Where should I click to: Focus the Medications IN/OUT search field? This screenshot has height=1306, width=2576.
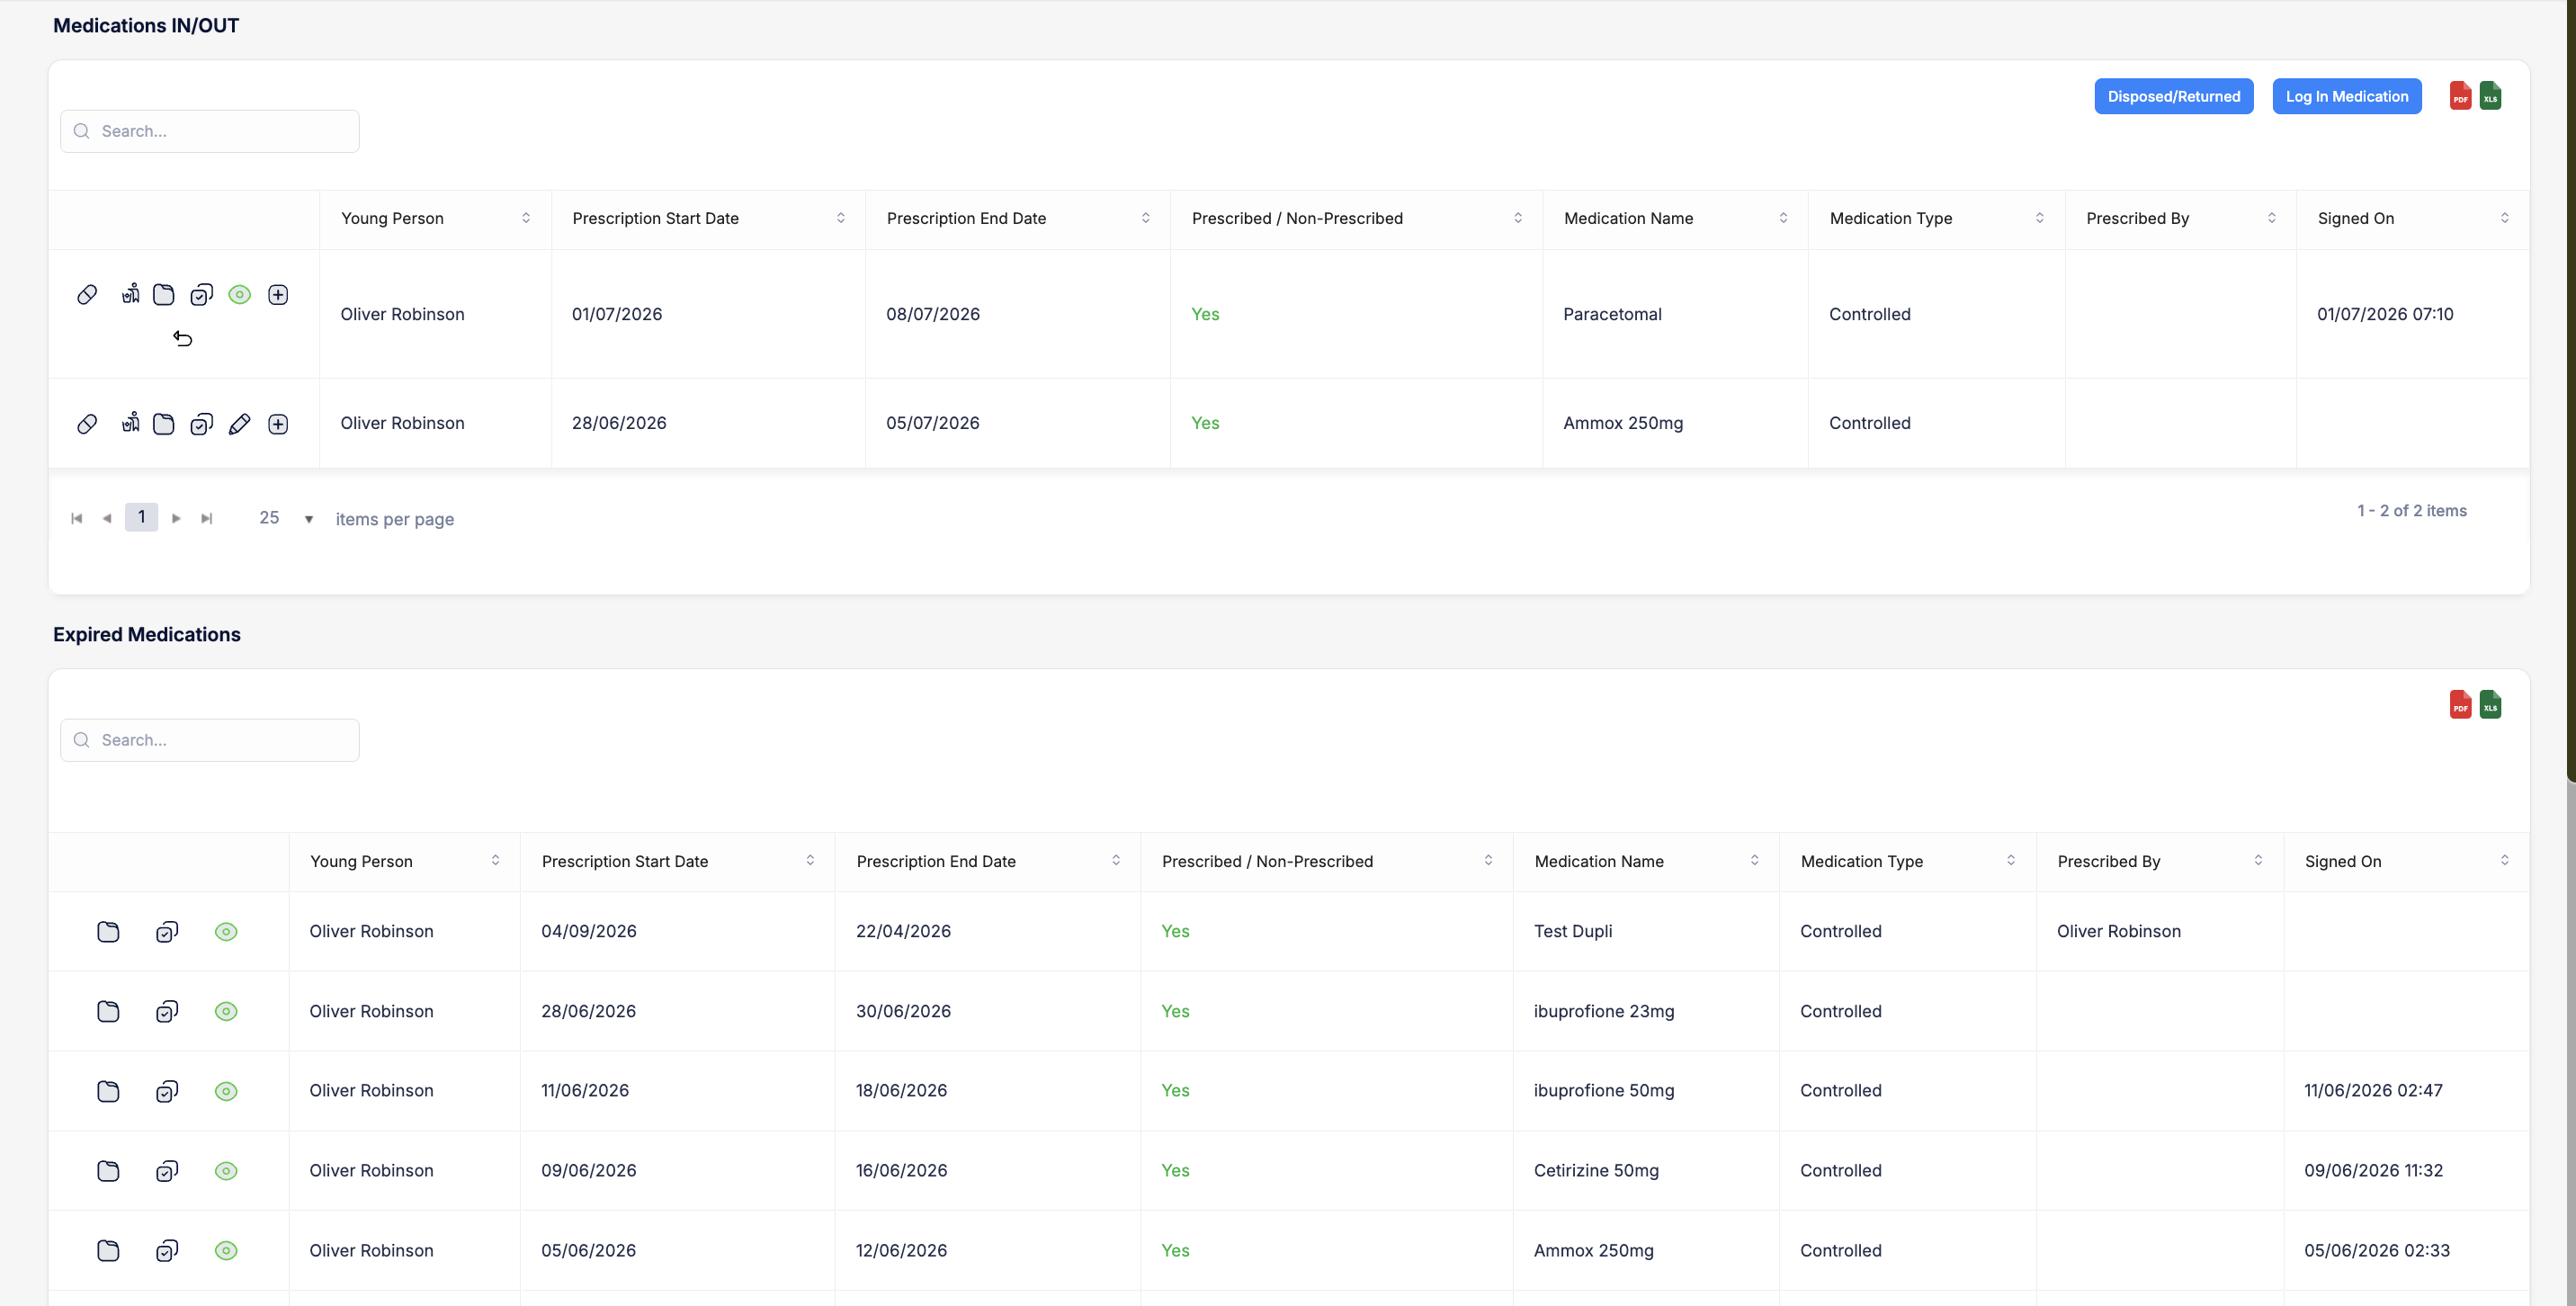(210, 131)
